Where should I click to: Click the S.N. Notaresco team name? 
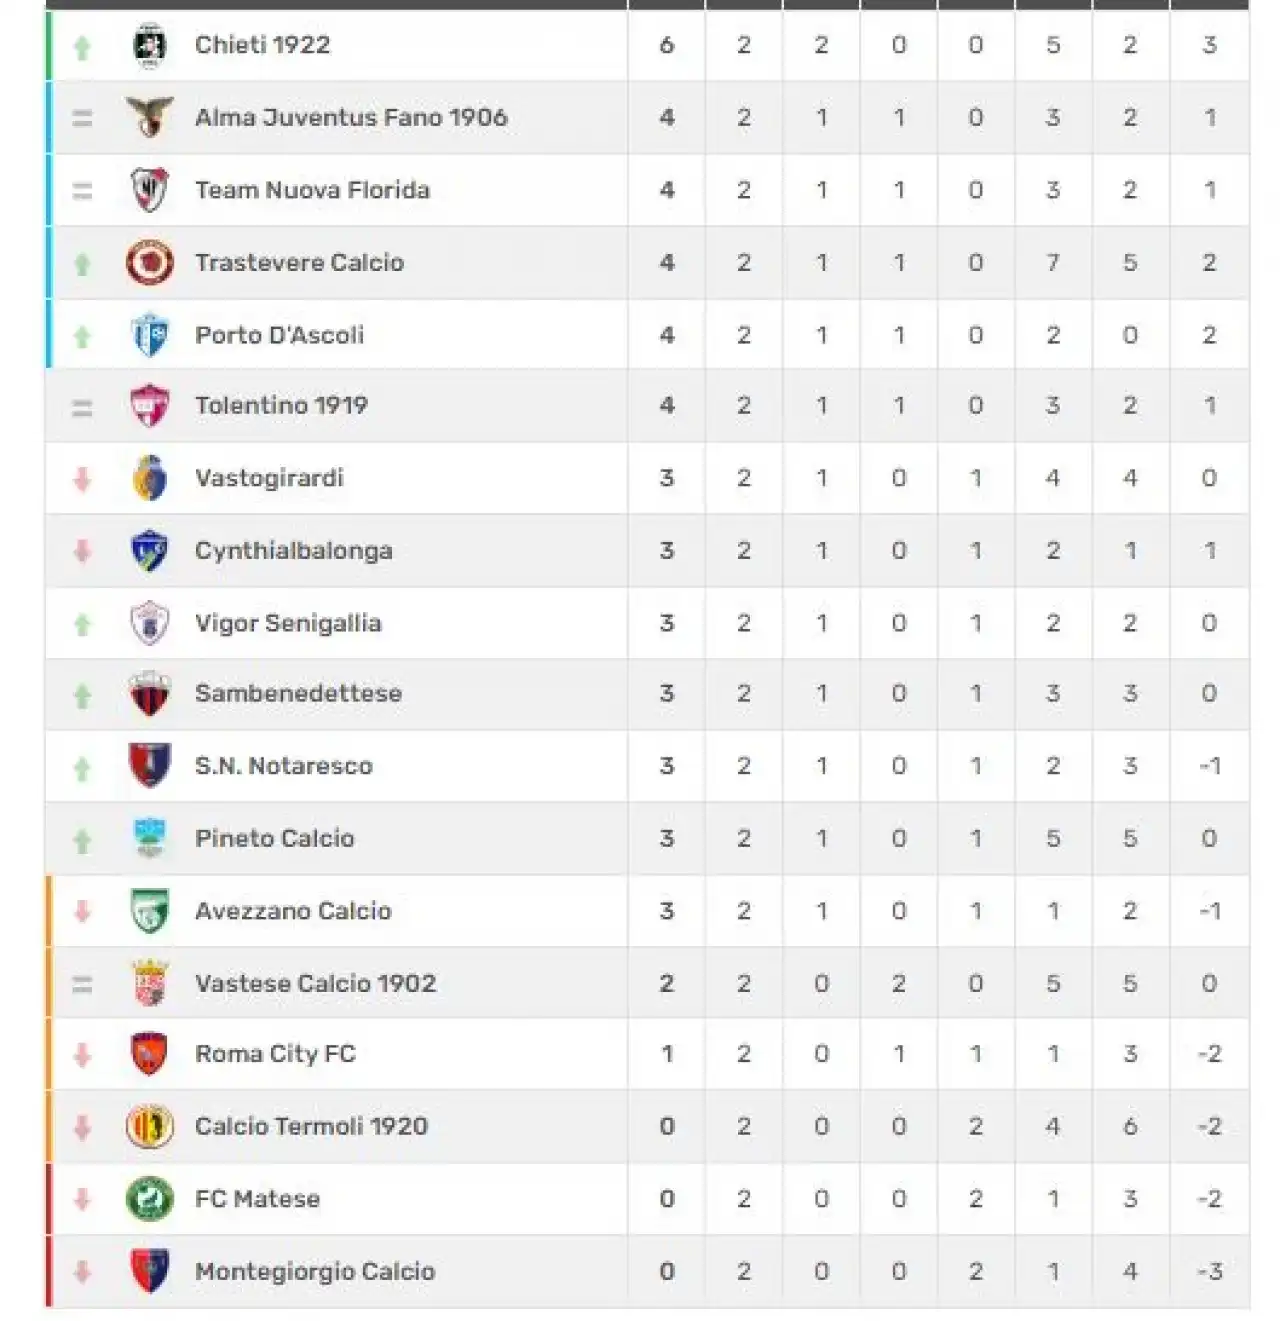coord(284,766)
